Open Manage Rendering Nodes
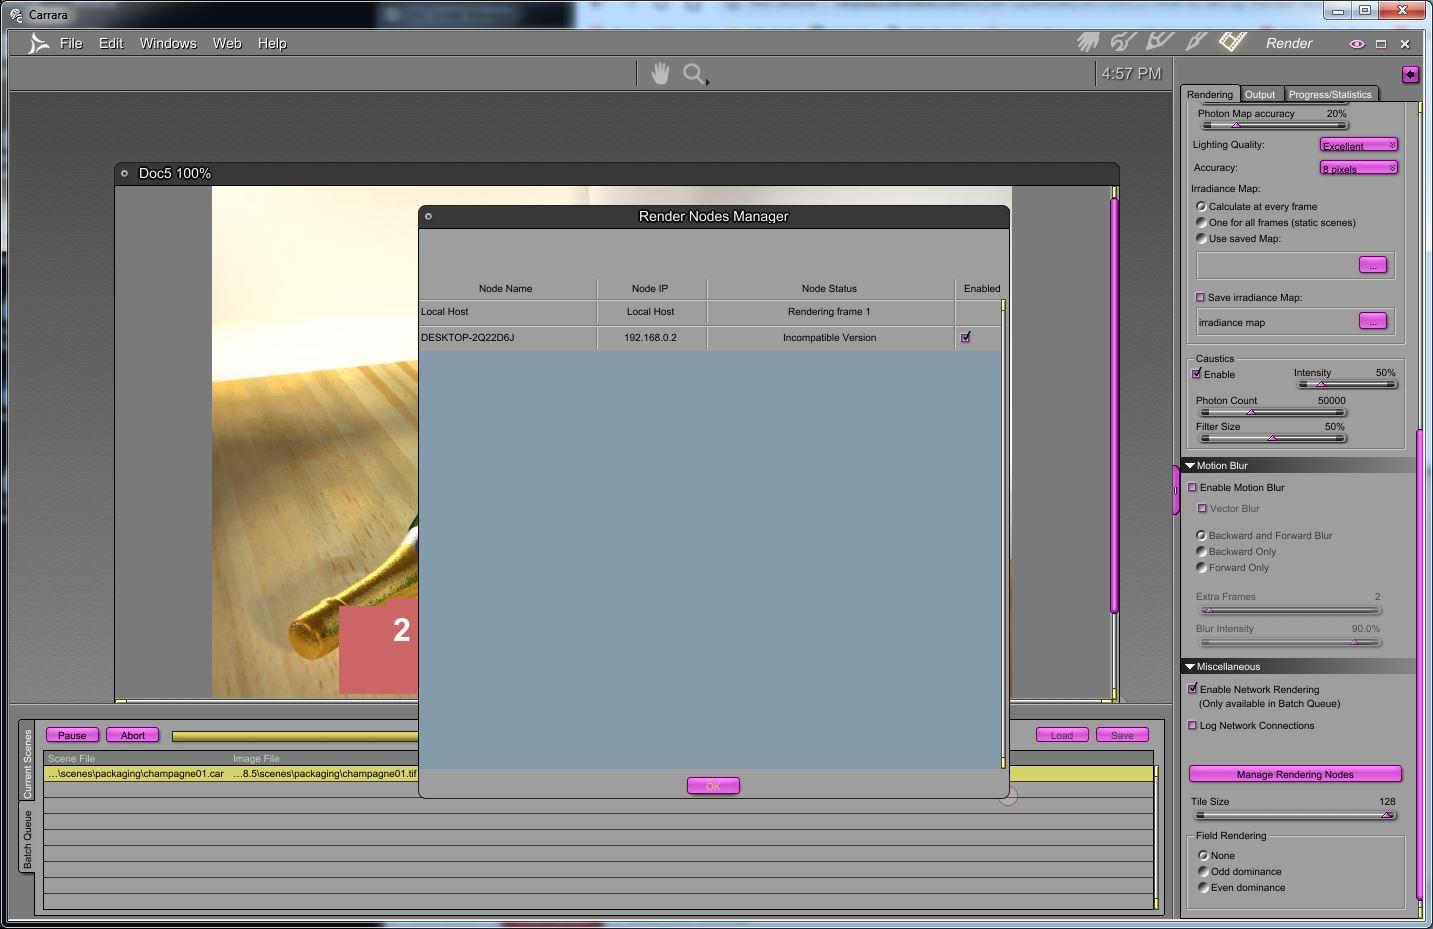Screen dimensions: 1433x929 coord(1295,774)
